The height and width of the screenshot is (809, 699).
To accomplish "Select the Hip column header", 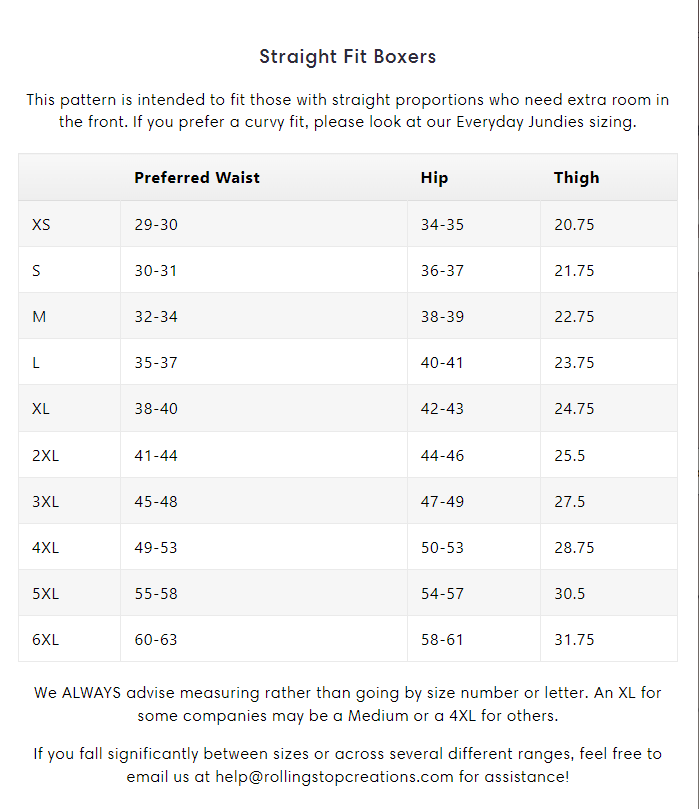I will coord(434,177).
